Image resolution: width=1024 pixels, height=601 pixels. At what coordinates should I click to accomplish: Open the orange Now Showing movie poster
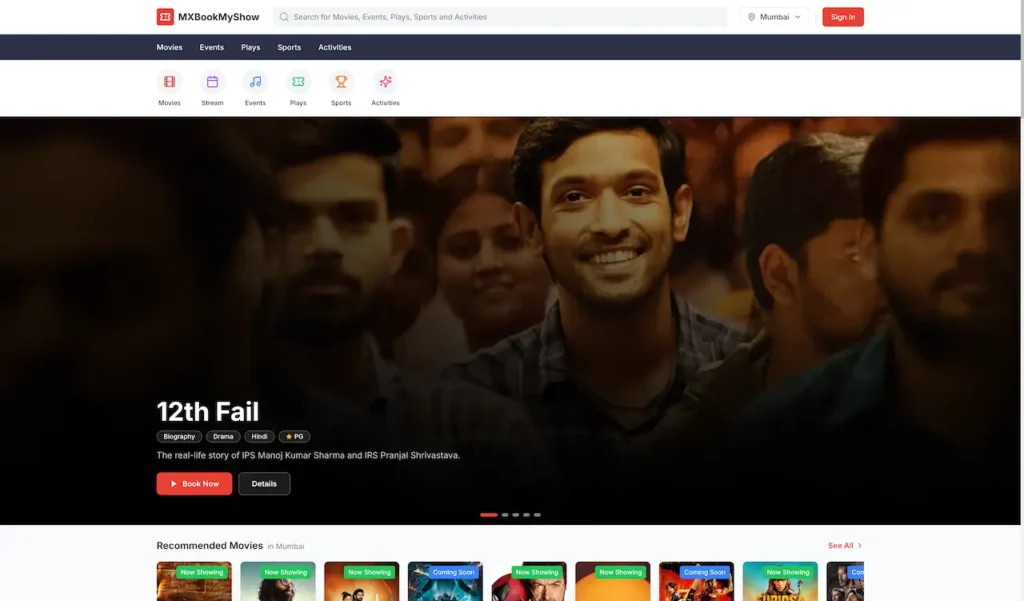pos(613,581)
